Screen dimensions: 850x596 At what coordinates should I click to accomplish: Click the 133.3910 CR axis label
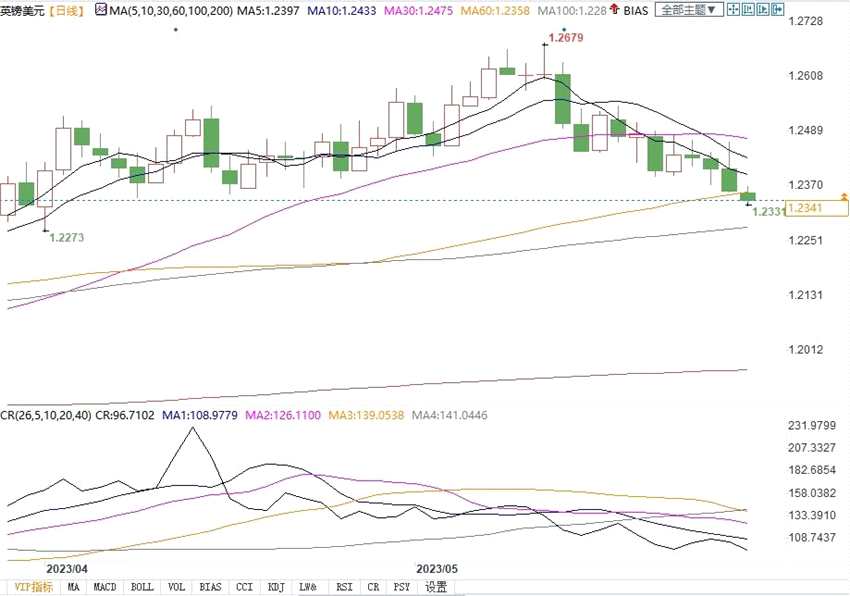click(x=812, y=515)
